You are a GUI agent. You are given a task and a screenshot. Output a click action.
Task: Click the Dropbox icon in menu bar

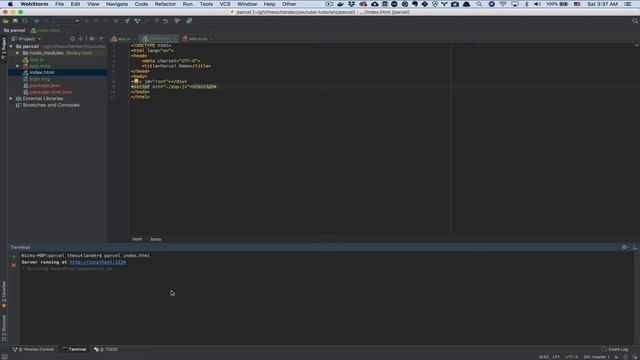(351, 4)
